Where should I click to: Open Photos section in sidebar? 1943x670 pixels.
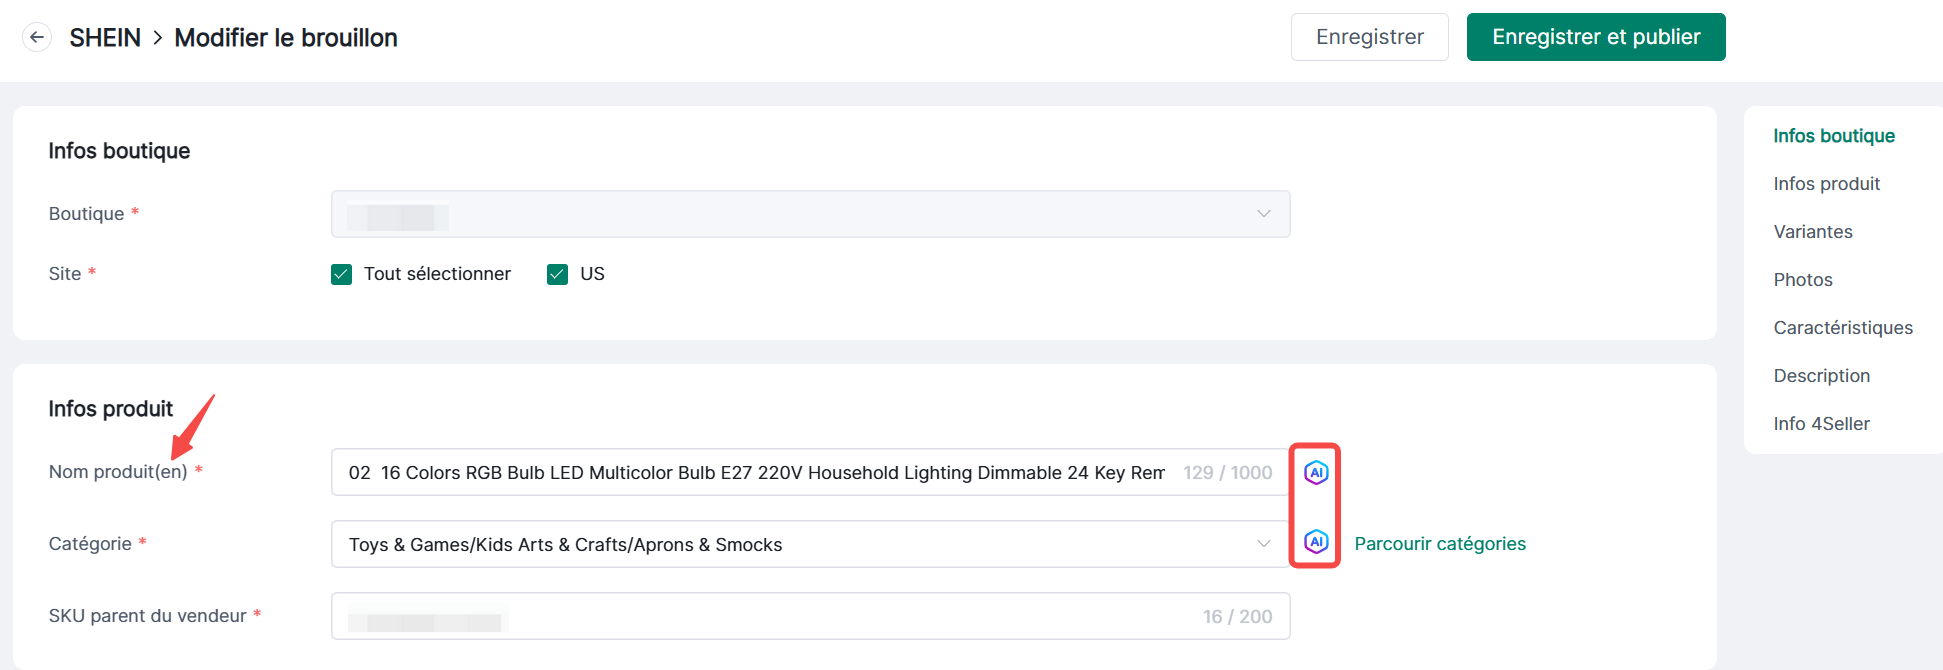pos(1802,280)
